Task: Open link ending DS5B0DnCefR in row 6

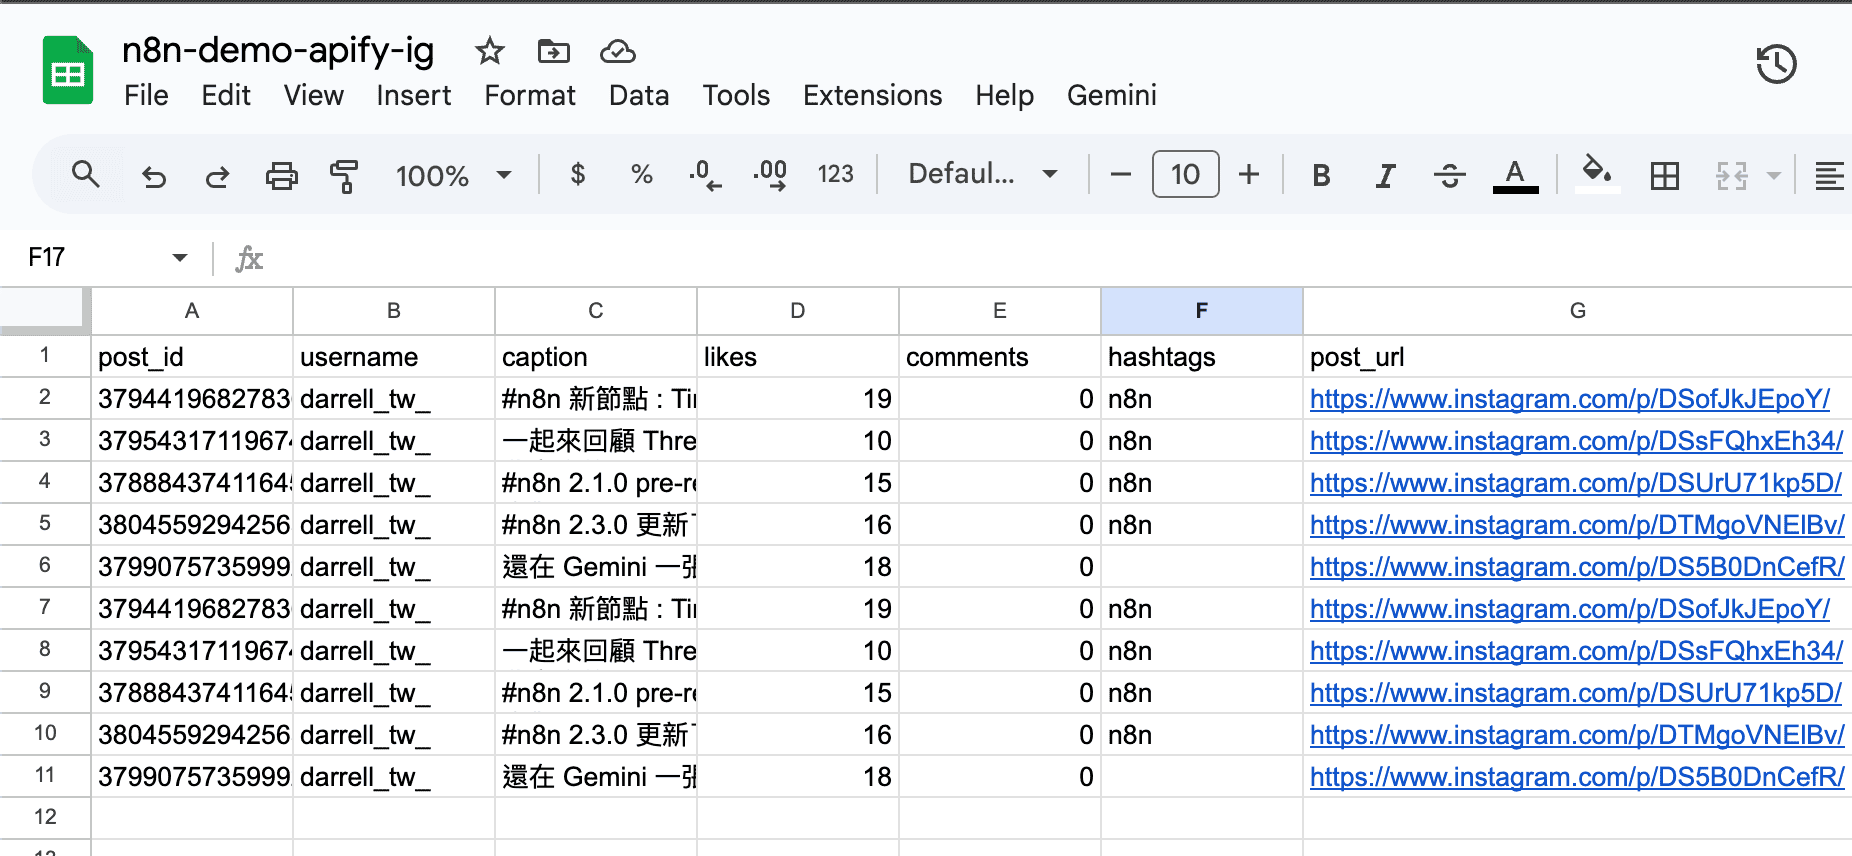Action: [x=1578, y=567]
